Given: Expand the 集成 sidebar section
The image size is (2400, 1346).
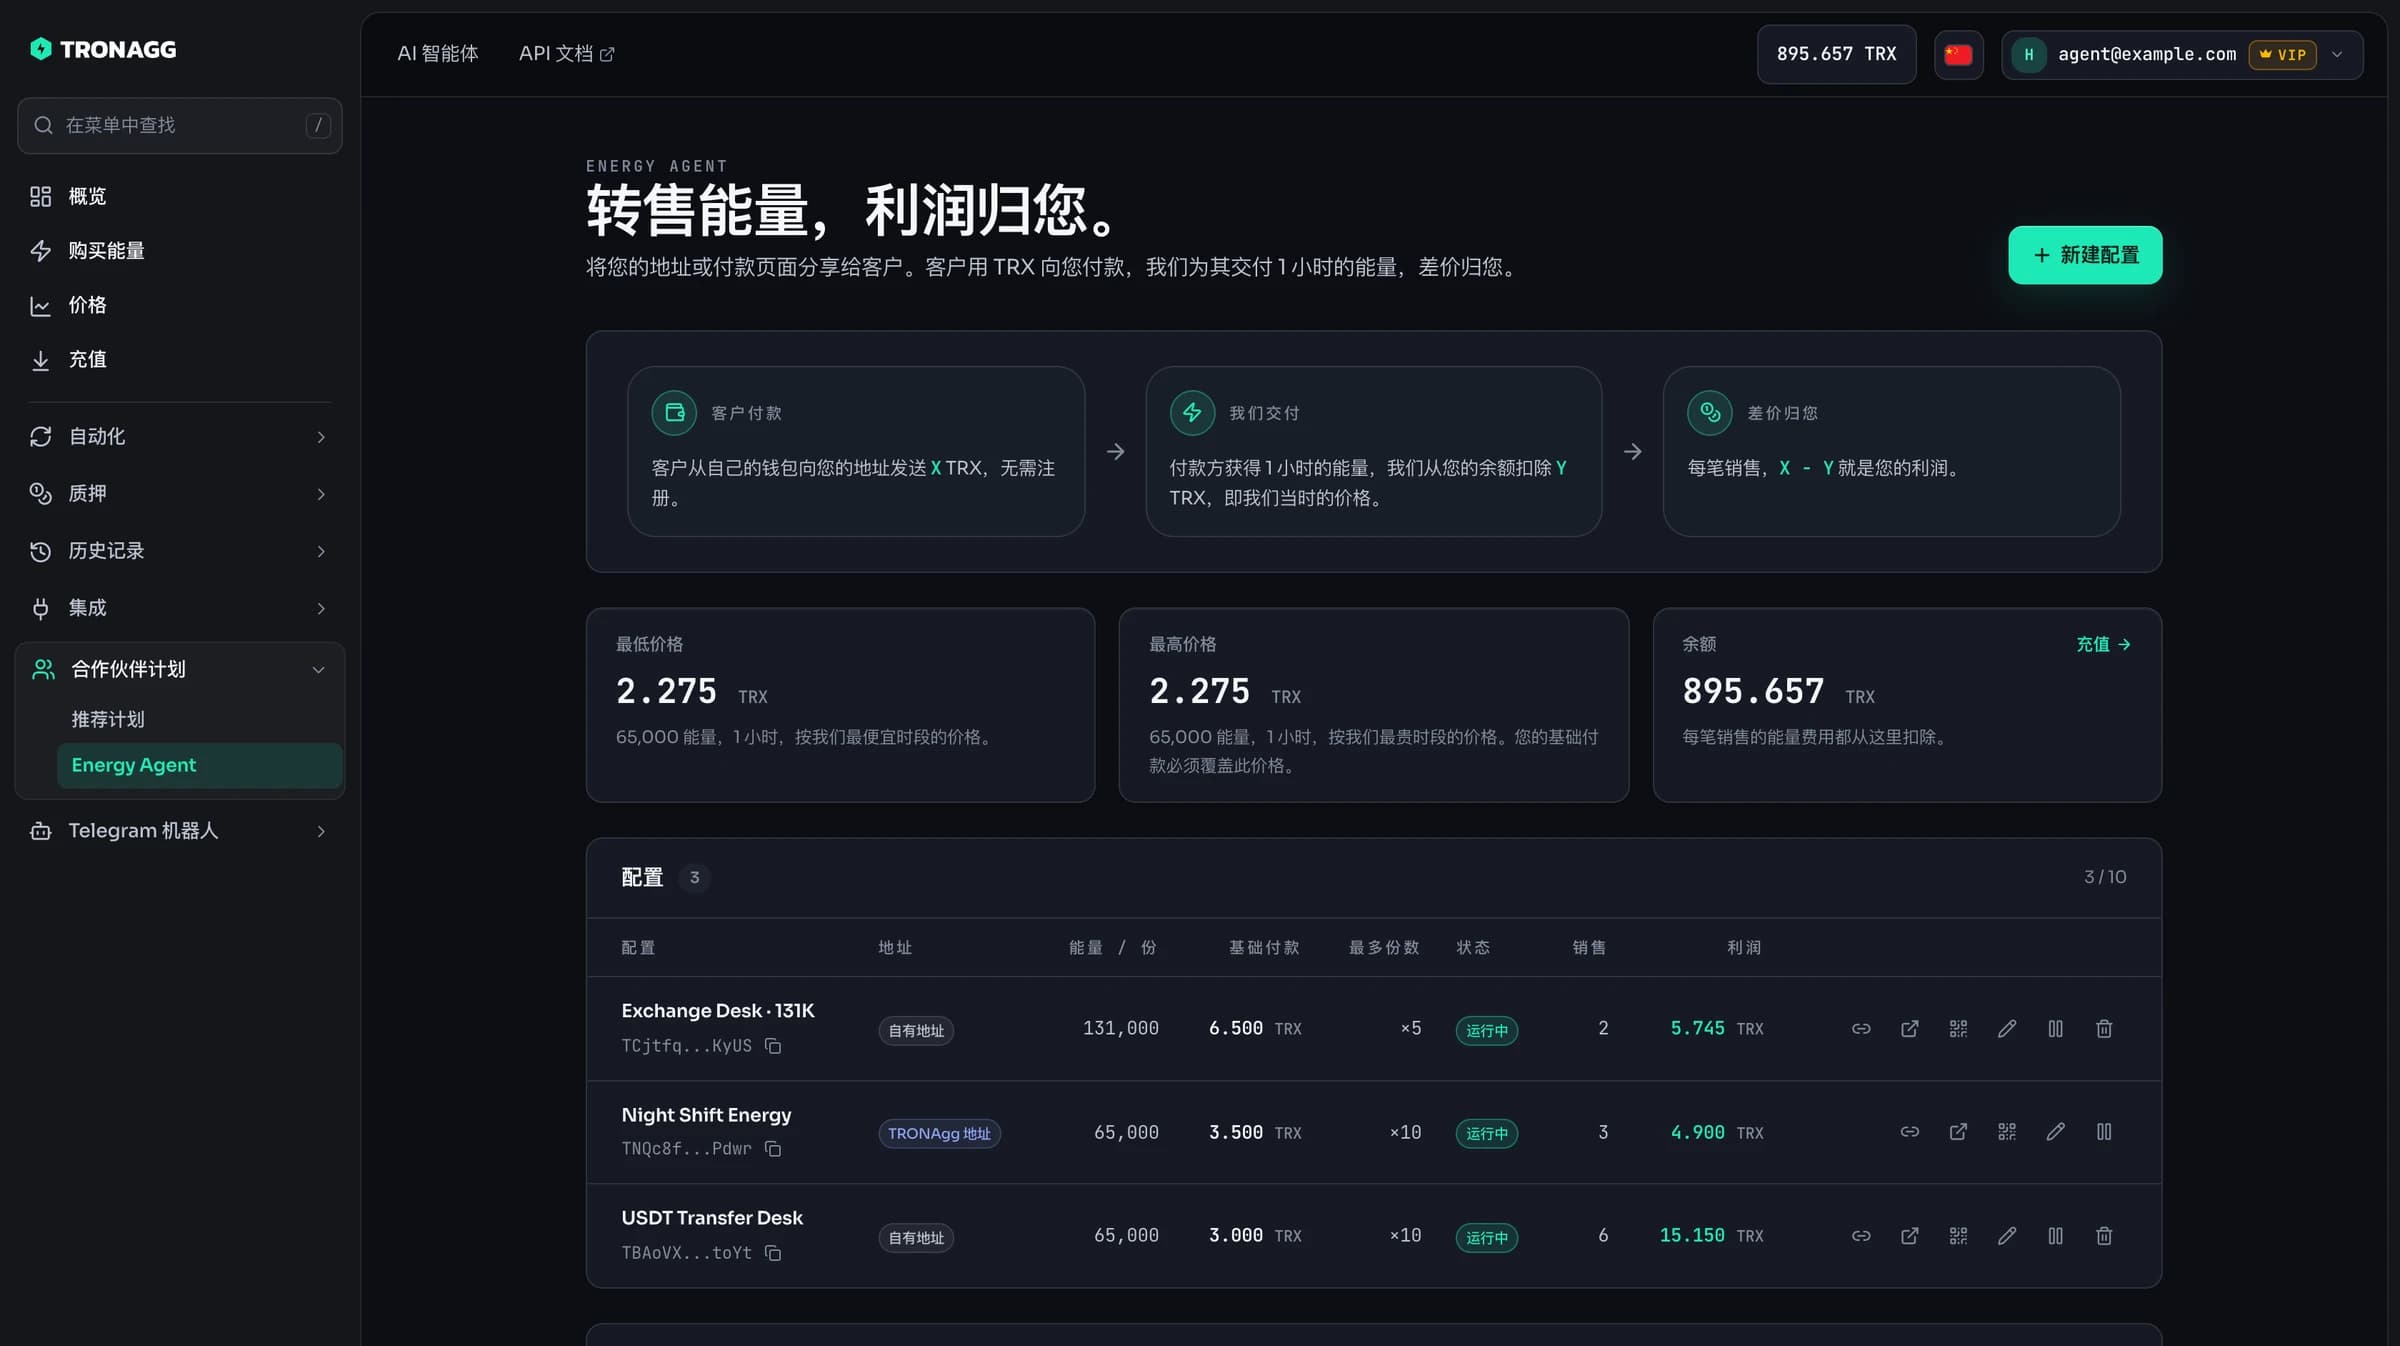Looking at the screenshot, I should [180, 608].
